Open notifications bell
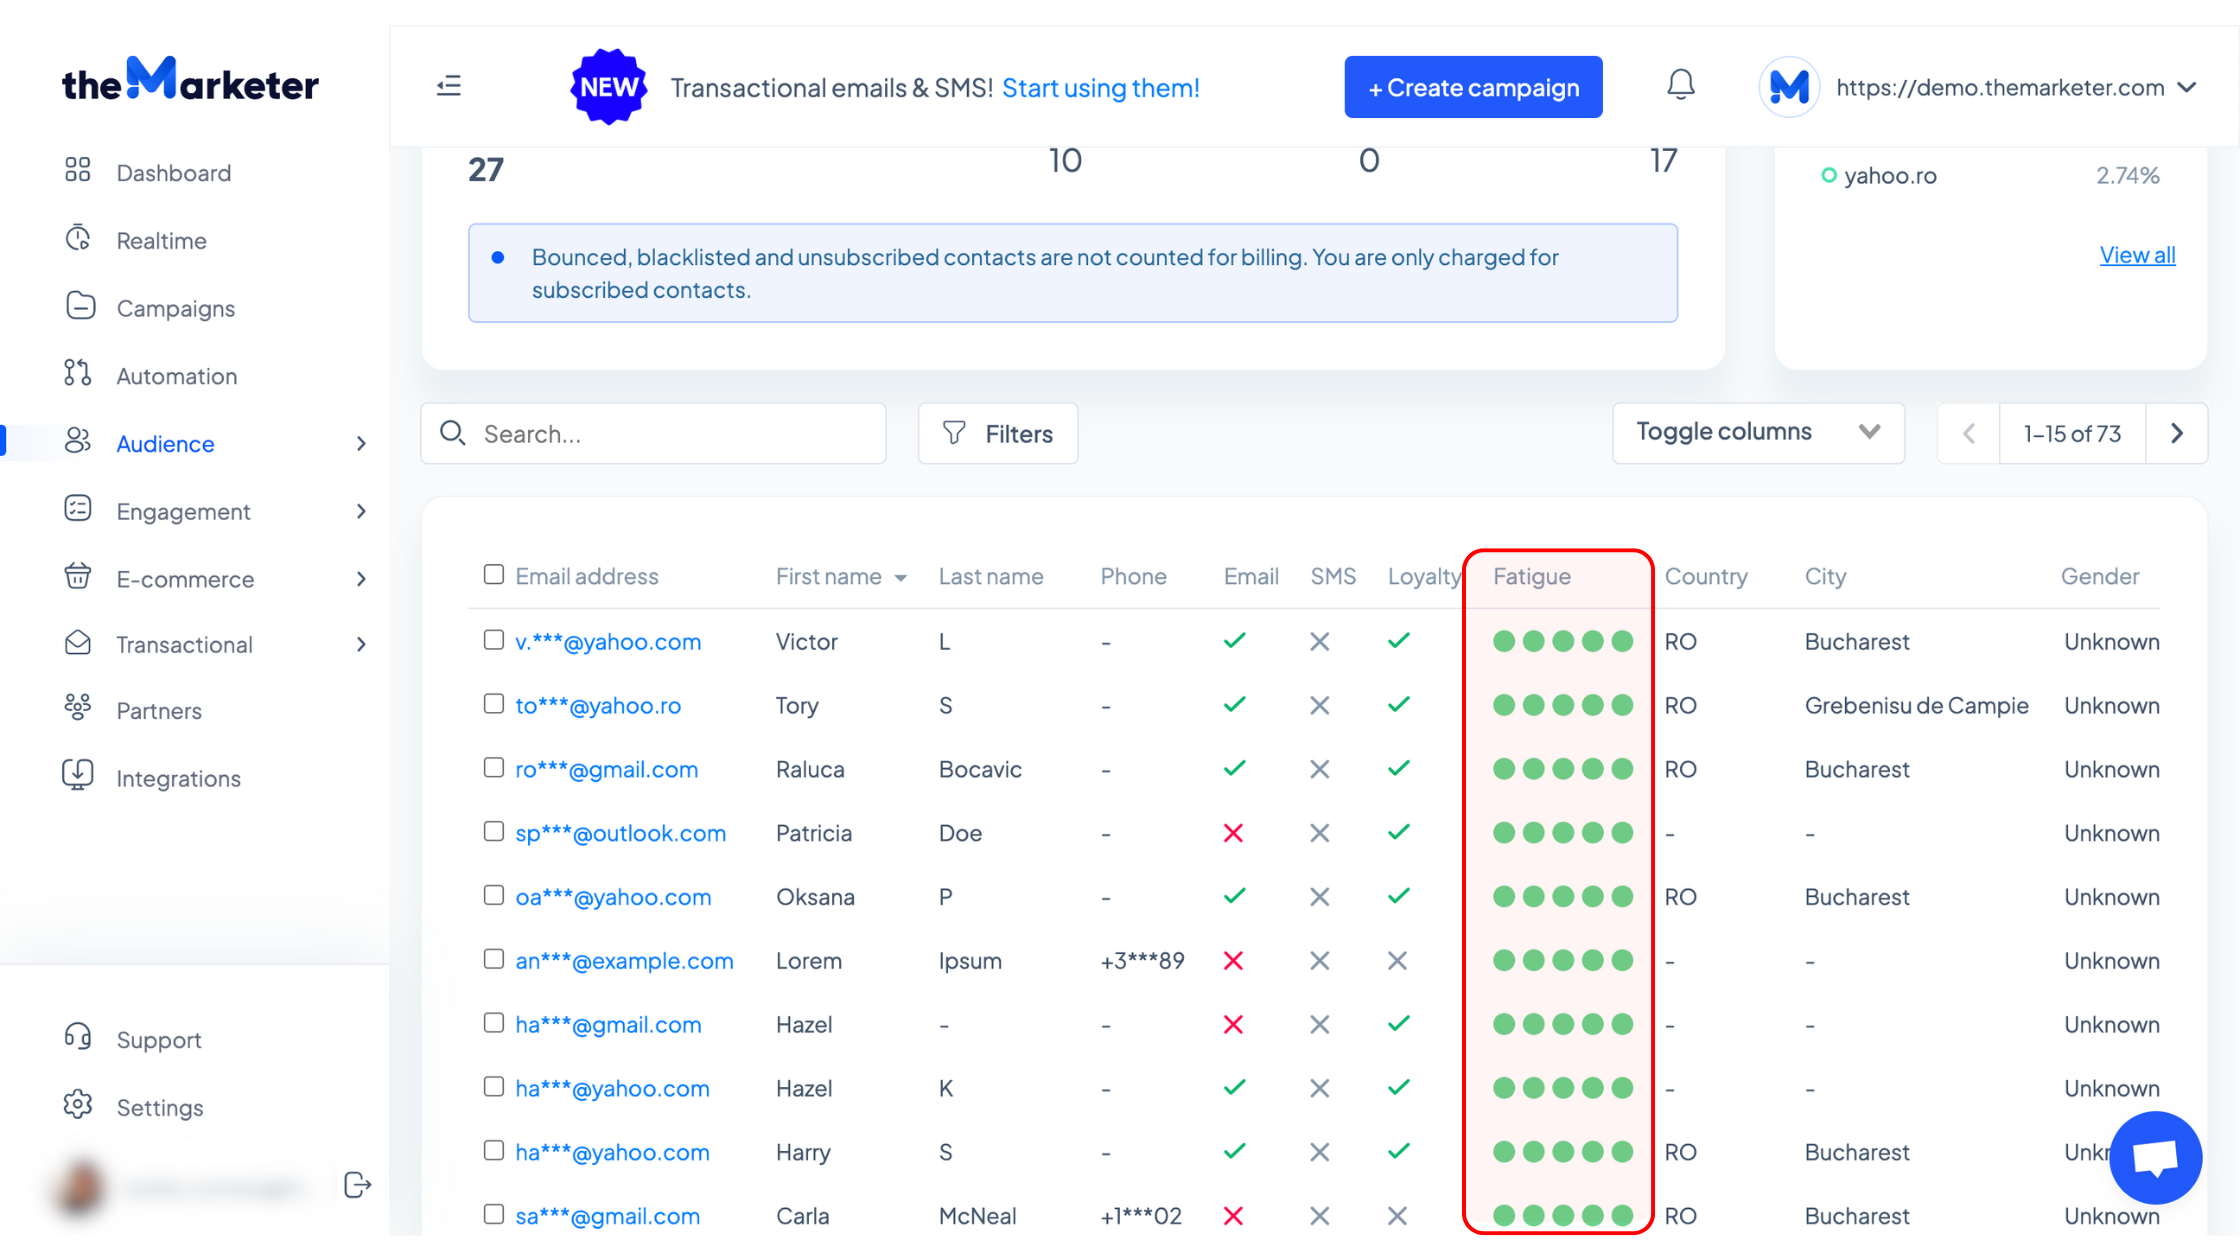 (1680, 85)
